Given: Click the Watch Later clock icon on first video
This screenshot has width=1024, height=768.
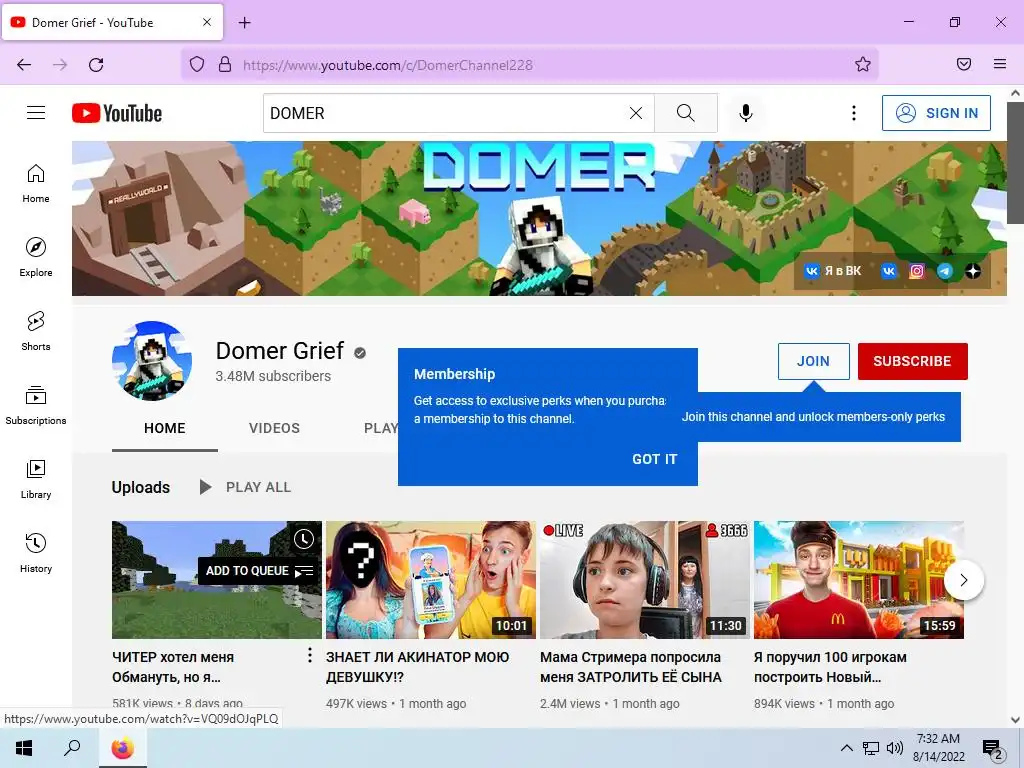Looking at the screenshot, I should coord(304,539).
